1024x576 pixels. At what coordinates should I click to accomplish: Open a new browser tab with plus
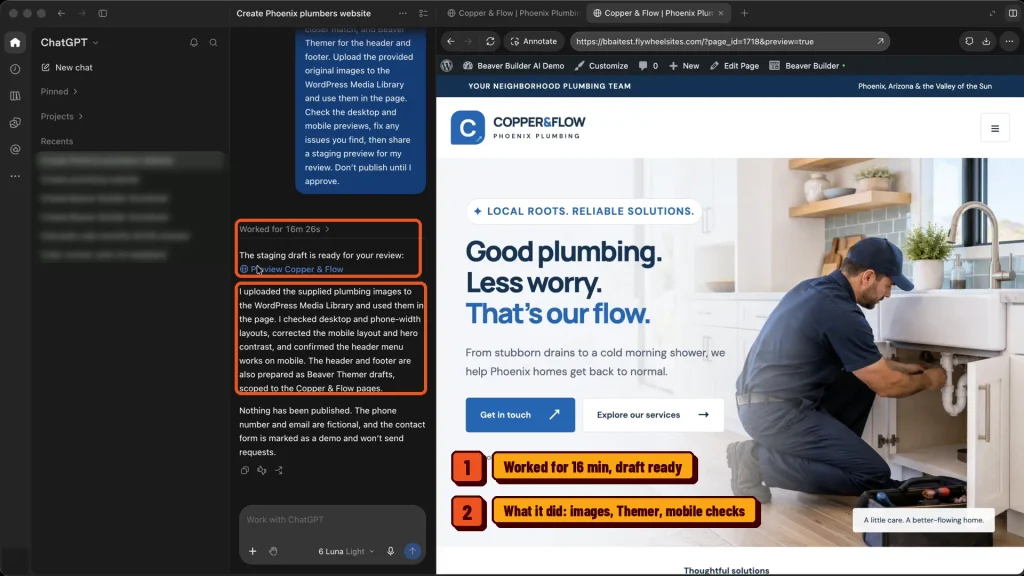pos(744,13)
